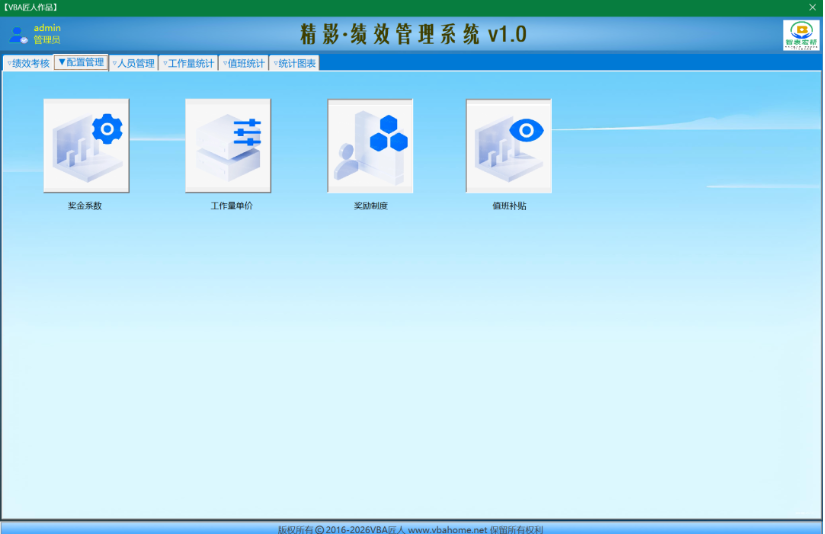
Task: Open the 人员管理 tab
Action: (x=134, y=63)
